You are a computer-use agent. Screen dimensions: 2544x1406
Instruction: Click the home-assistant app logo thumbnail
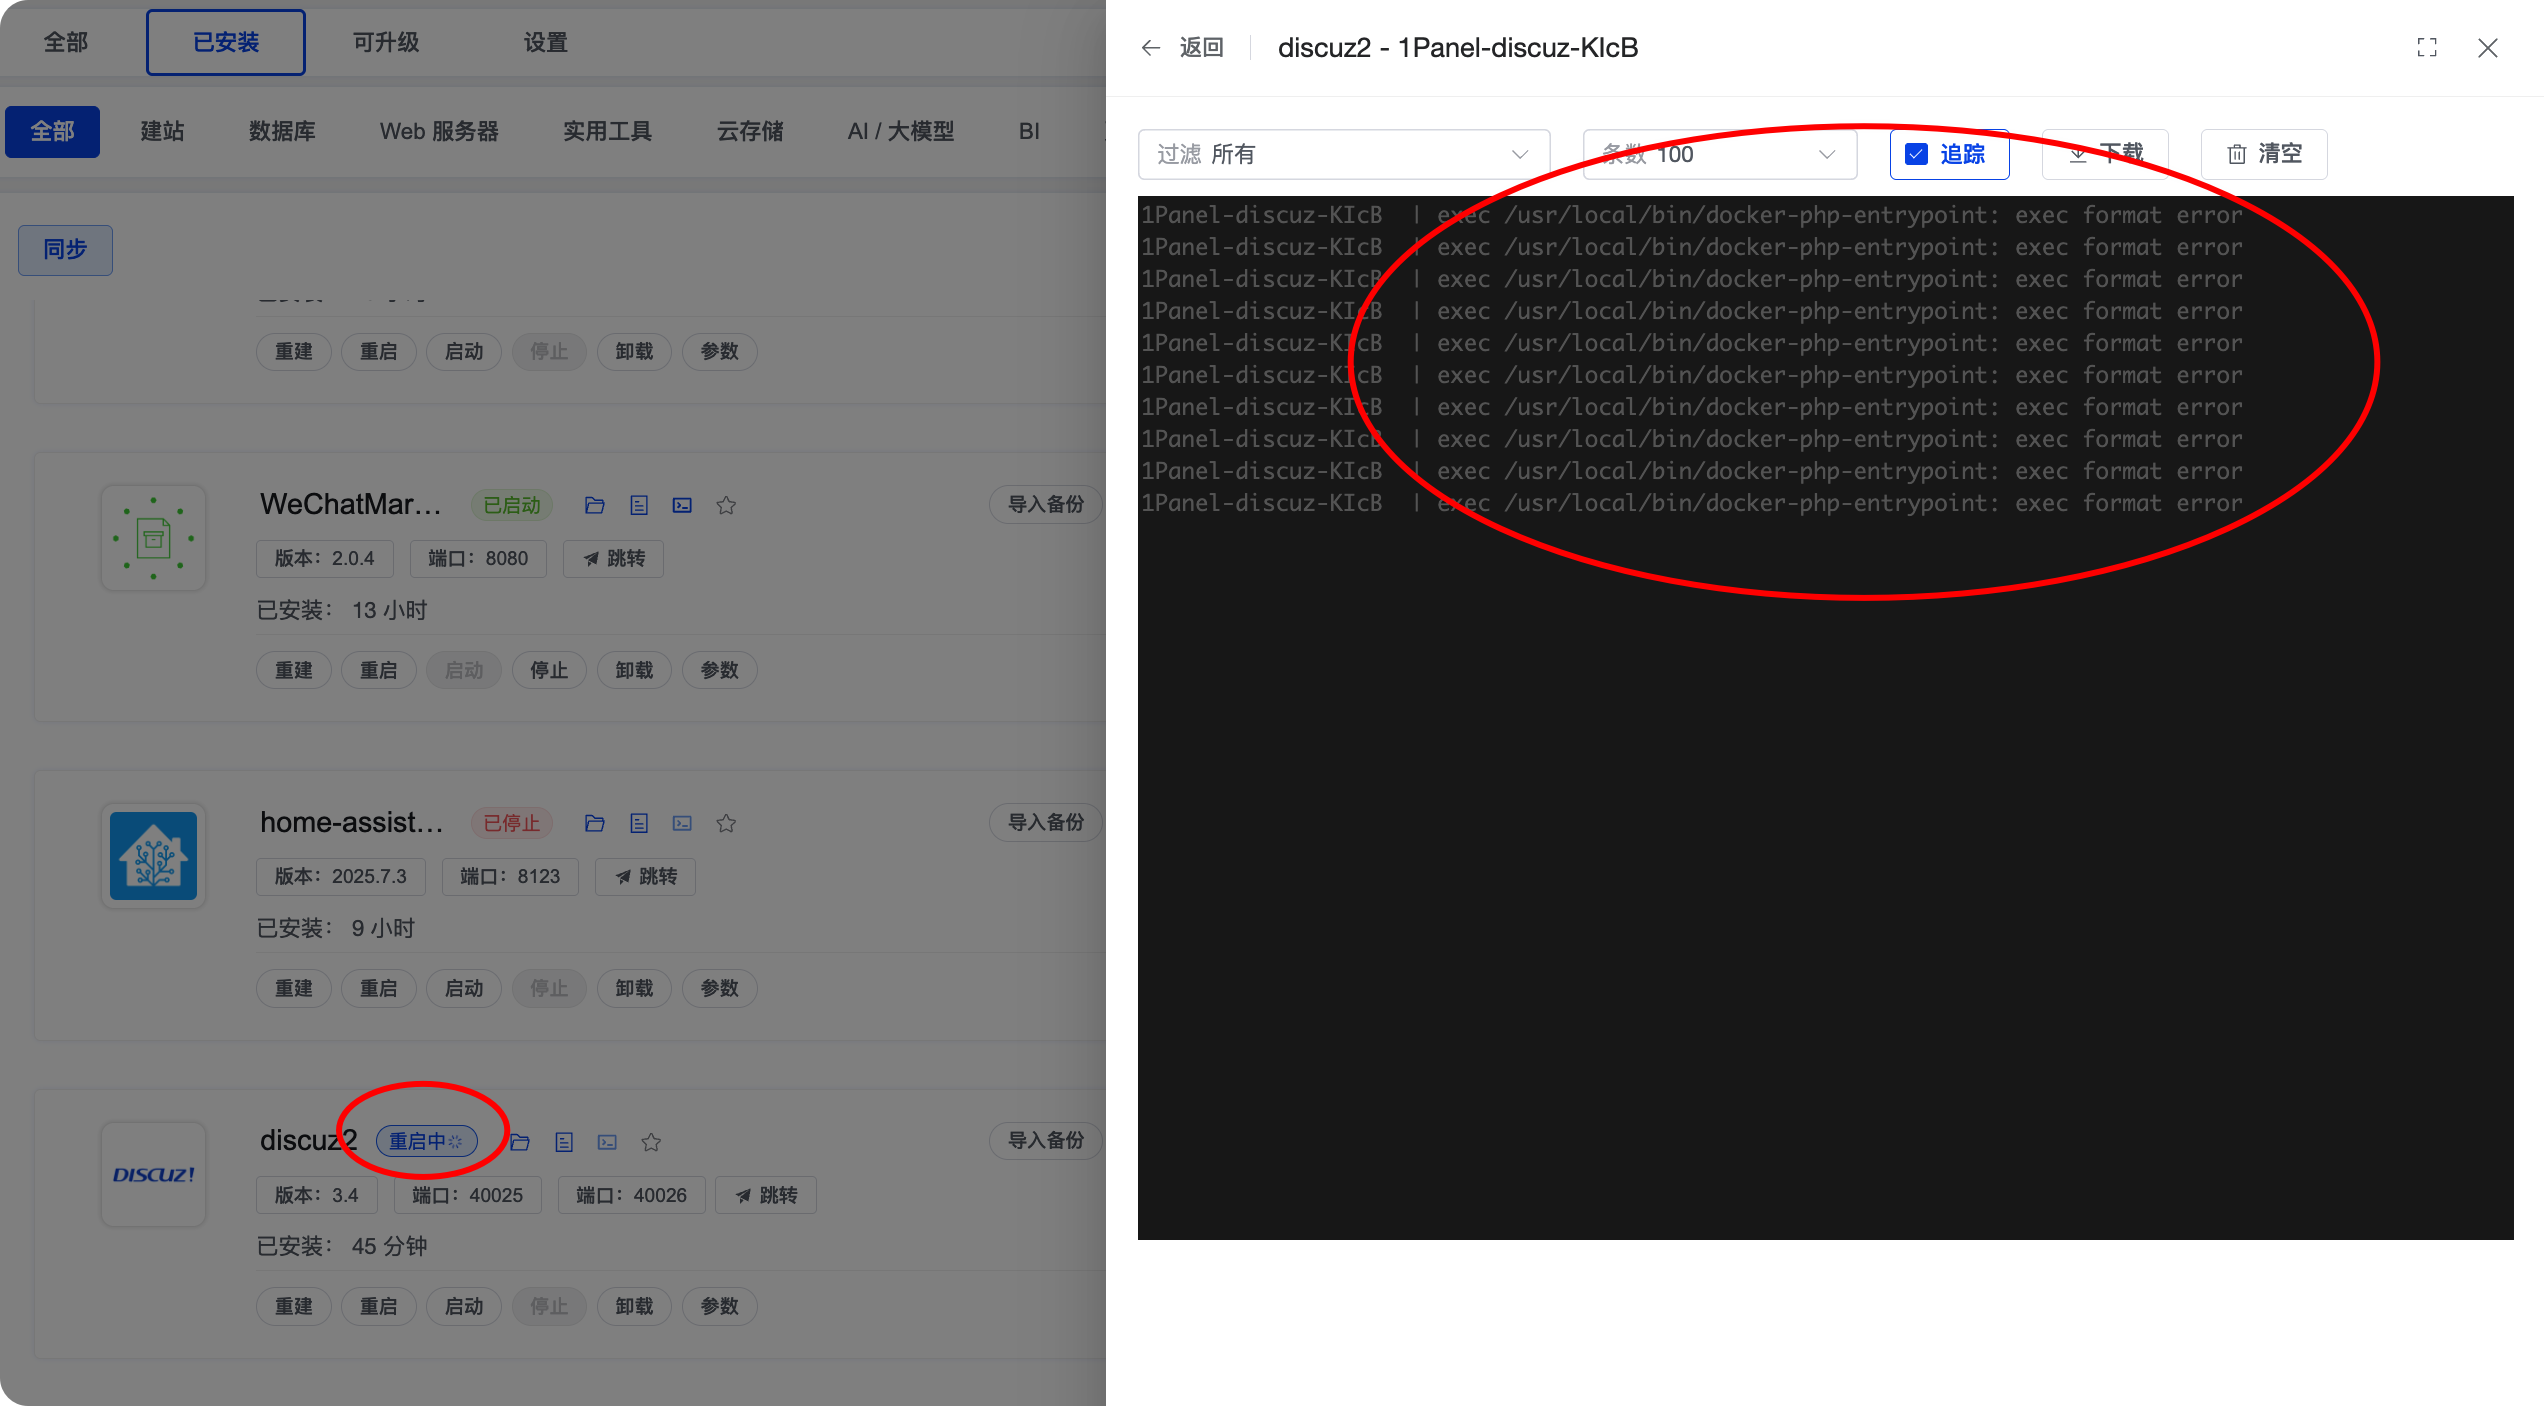(153, 856)
